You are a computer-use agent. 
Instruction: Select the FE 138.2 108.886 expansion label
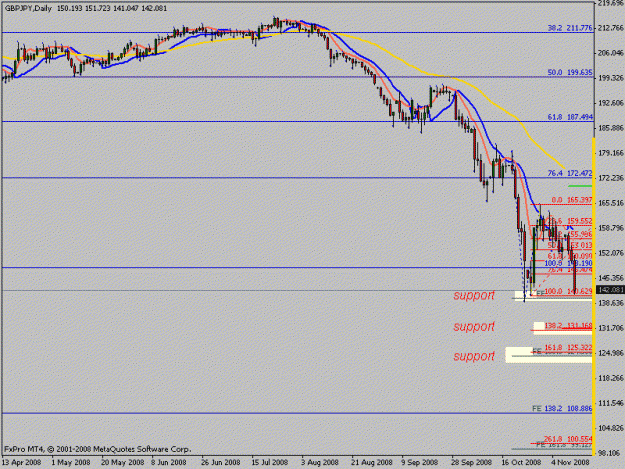562,408
